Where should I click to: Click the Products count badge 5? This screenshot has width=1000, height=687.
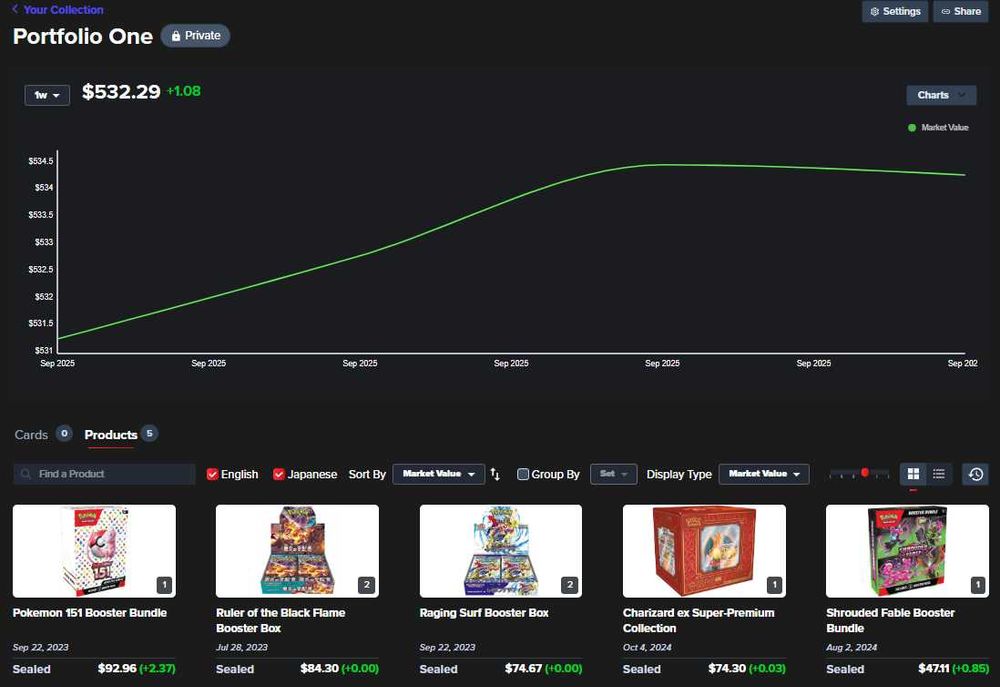click(x=149, y=433)
